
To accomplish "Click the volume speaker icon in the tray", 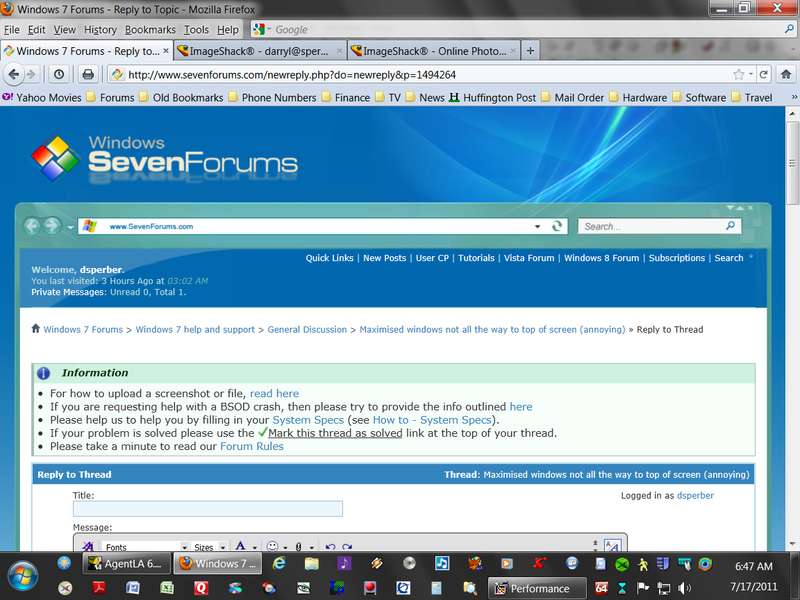I will click(x=685, y=588).
